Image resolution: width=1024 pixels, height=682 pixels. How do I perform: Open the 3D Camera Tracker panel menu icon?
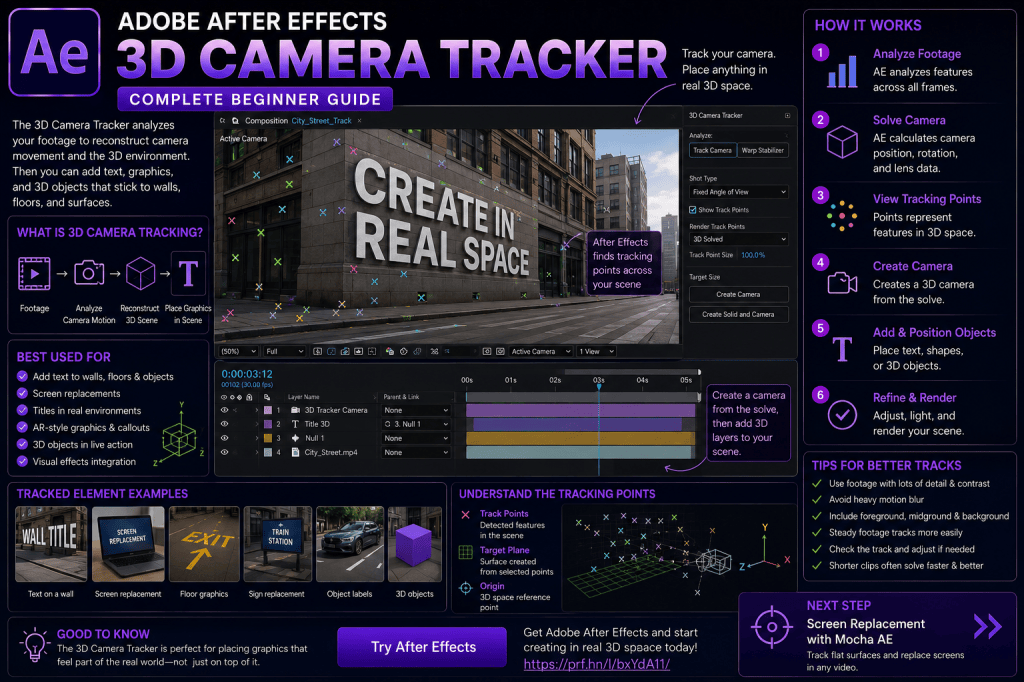[x=787, y=116]
